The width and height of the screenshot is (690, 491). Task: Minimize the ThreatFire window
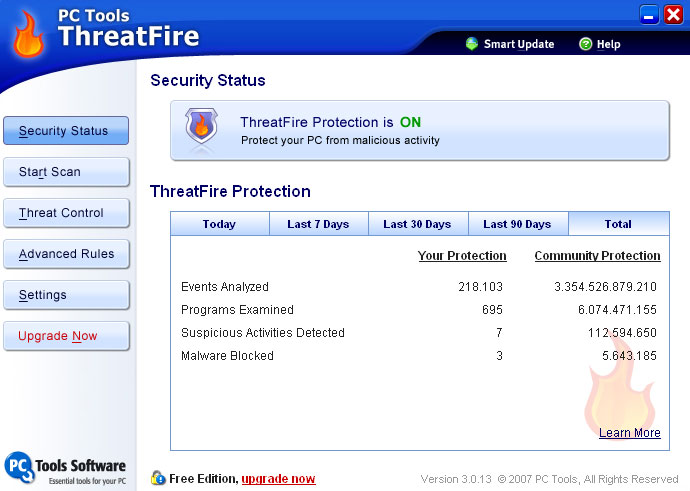click(x=649, y=14)
